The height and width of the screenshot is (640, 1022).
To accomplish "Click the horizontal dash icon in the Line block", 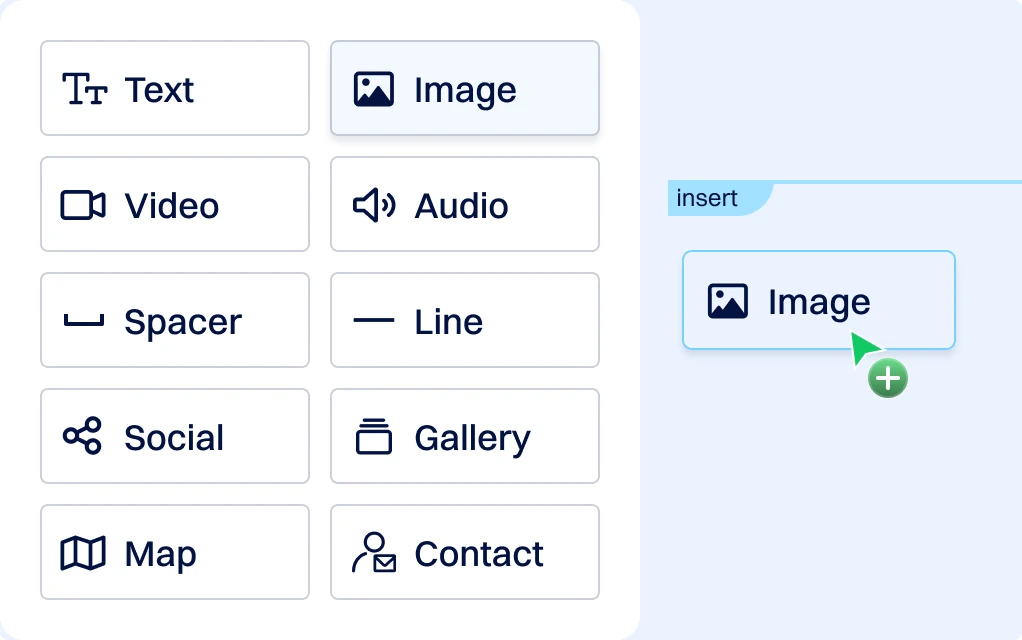I will pyautogui.click(x=374, y=321).
